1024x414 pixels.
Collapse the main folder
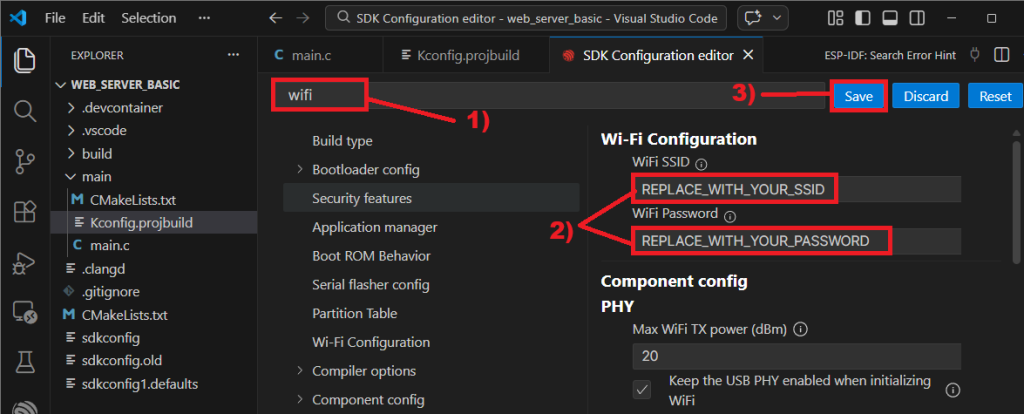pyautogui.click(x=71, y=176)
